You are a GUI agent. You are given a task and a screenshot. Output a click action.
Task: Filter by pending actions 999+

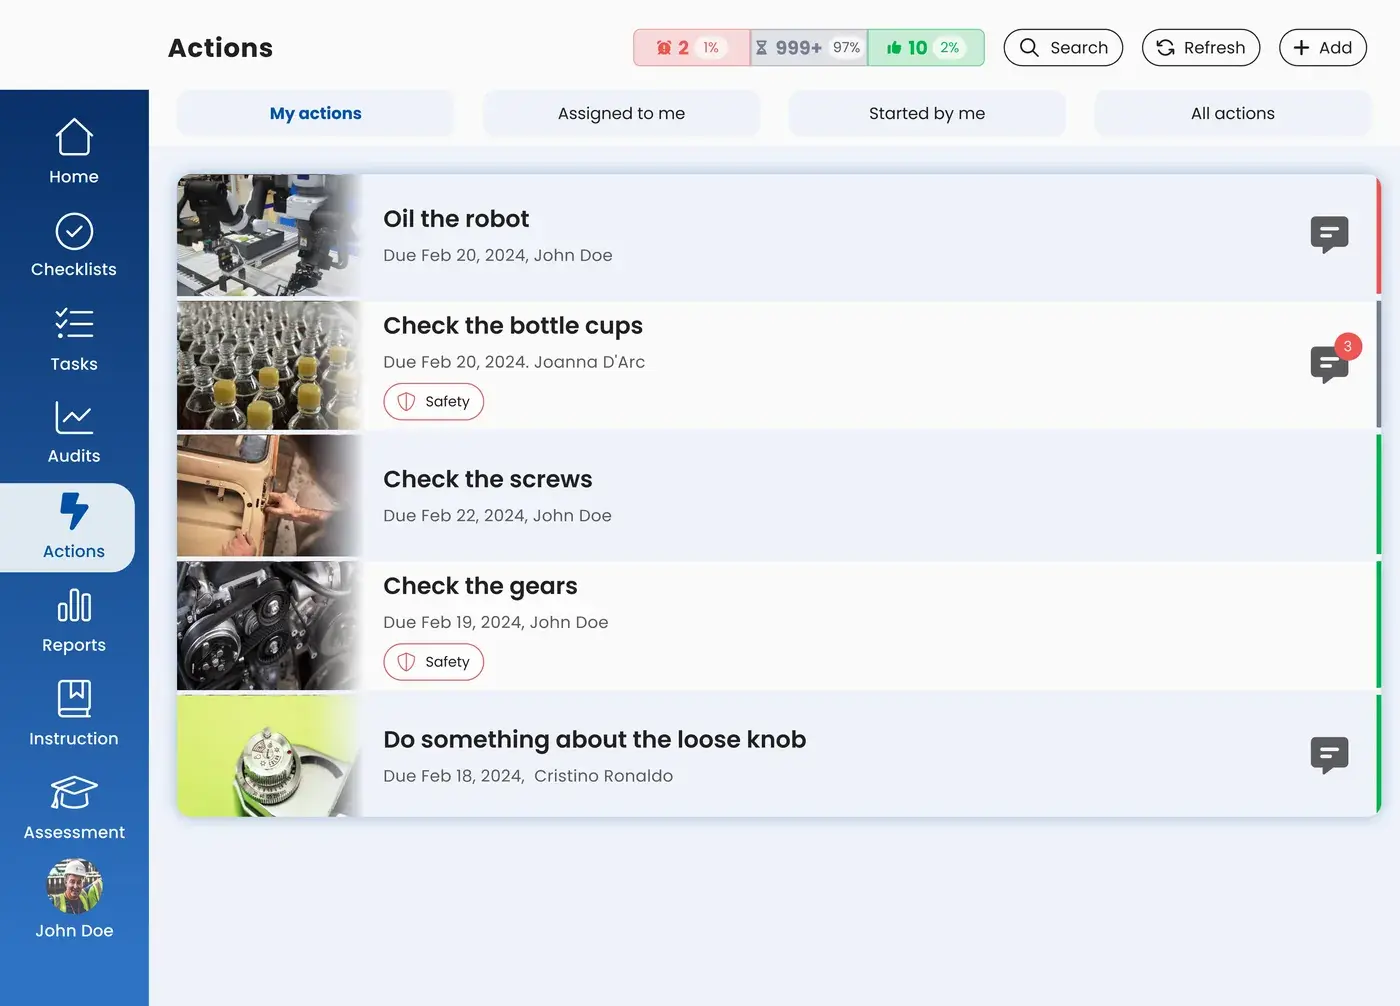pos(809,48)
